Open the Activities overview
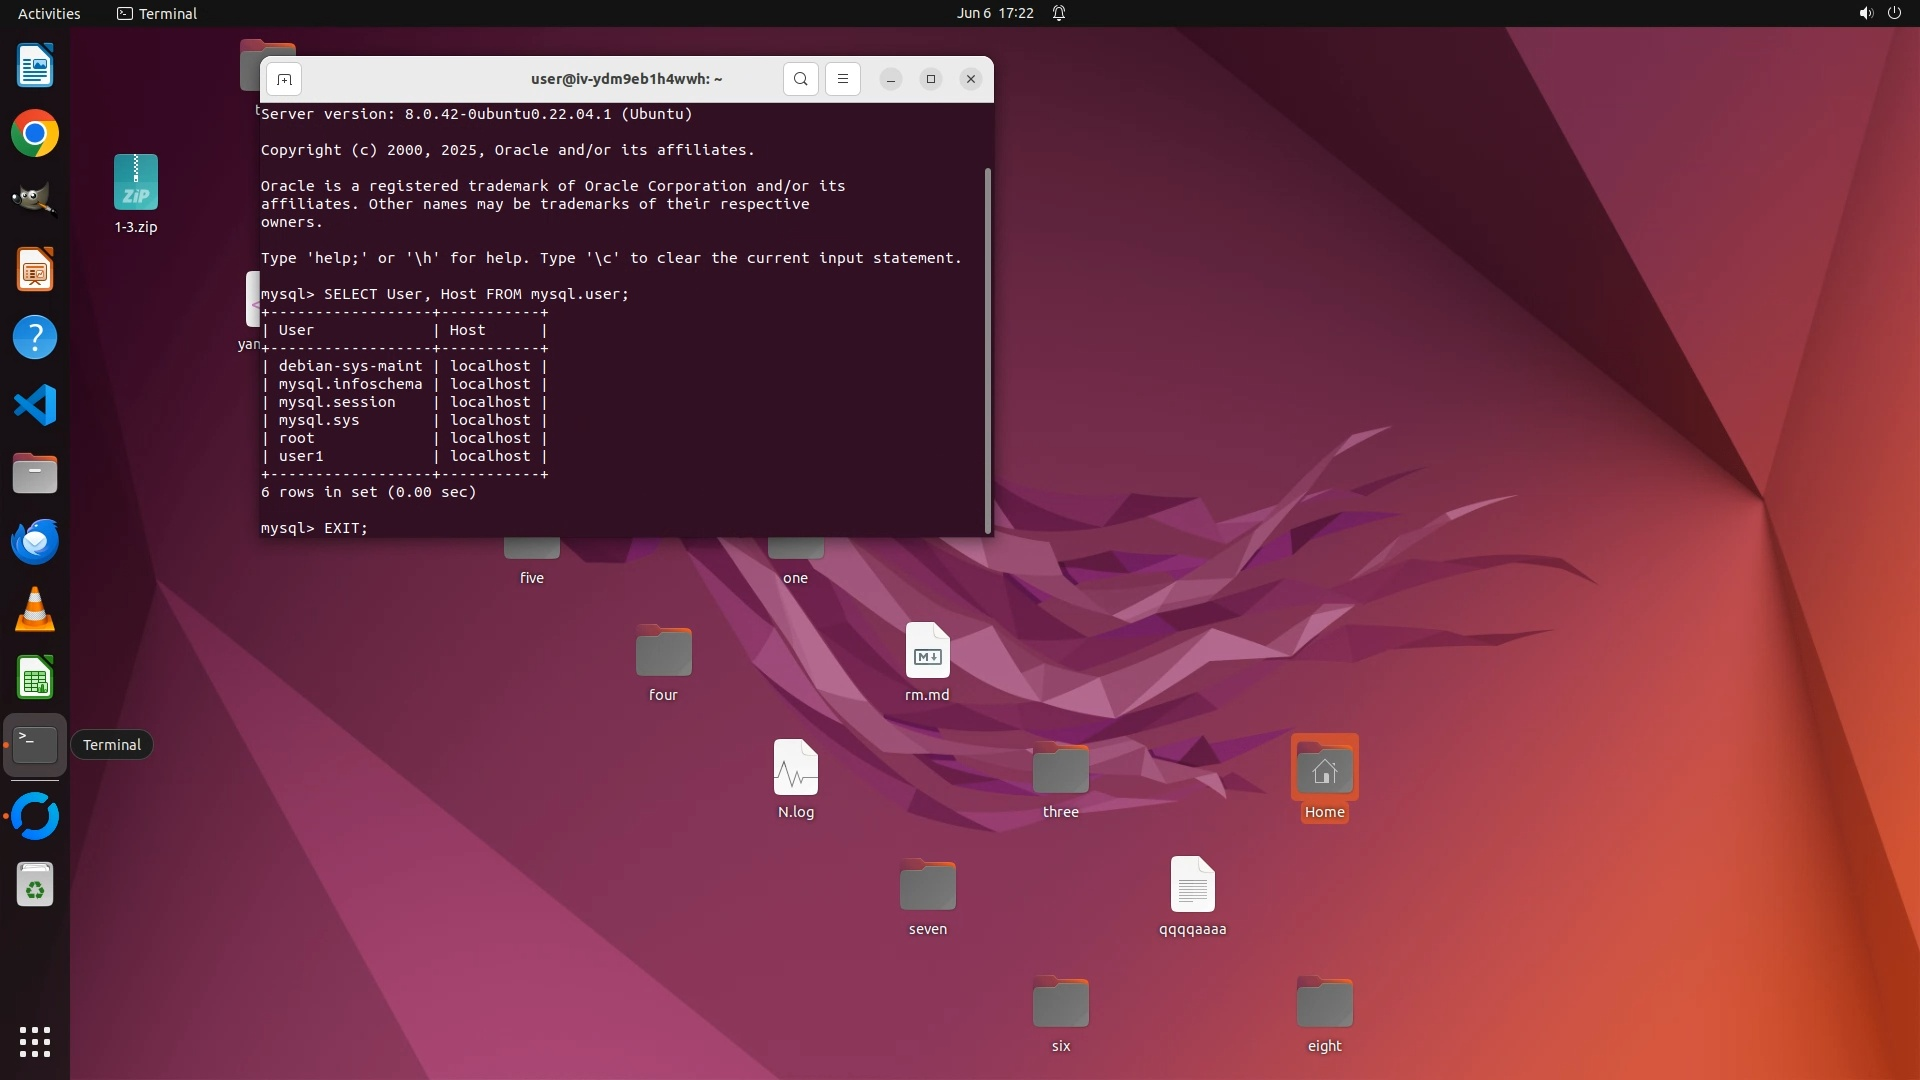Screen dimensions: 1920x1080 pyautogui.click(x=49, y=13)
